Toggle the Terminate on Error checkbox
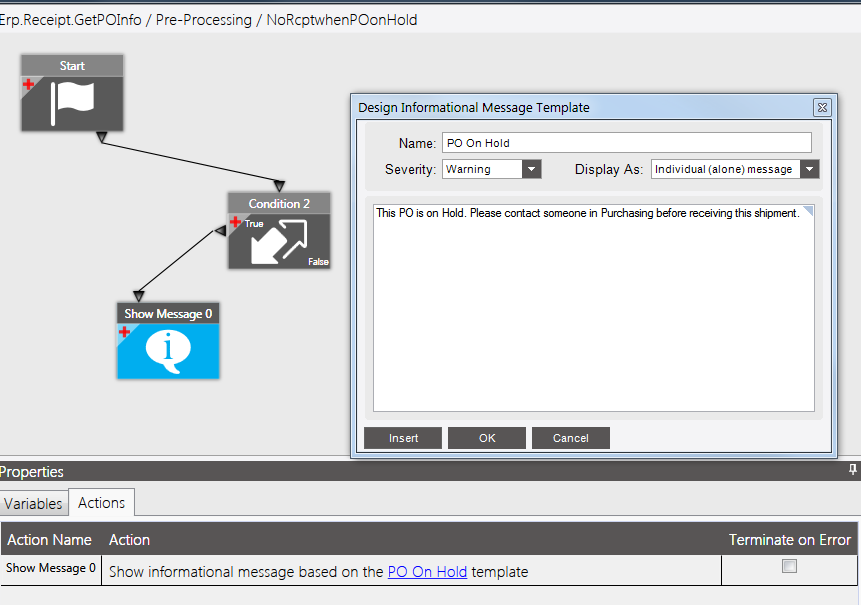 pyautogui.click(x=789, y=566)
